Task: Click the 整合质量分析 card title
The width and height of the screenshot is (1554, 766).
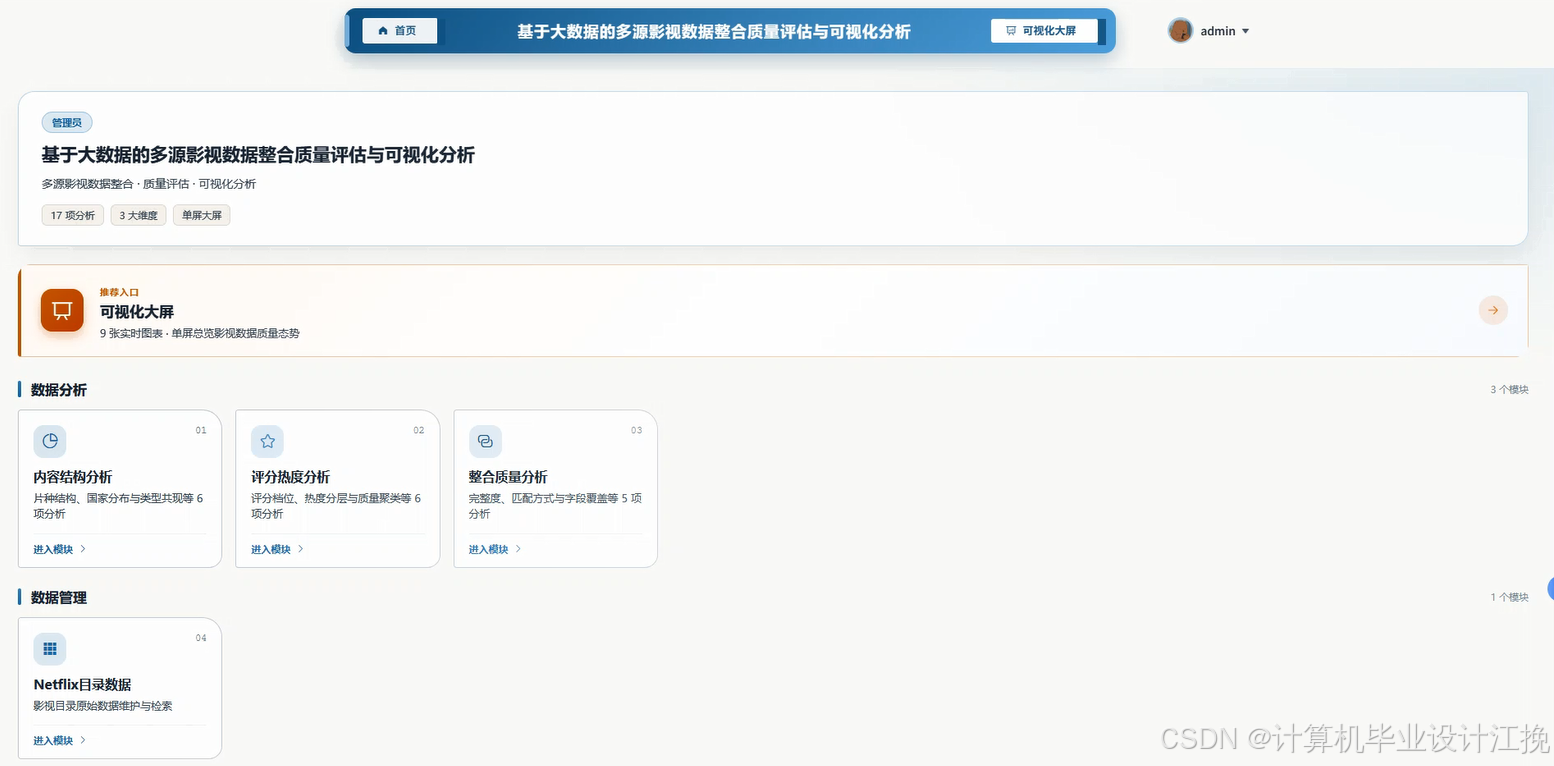Action: [x=508, y=477]
